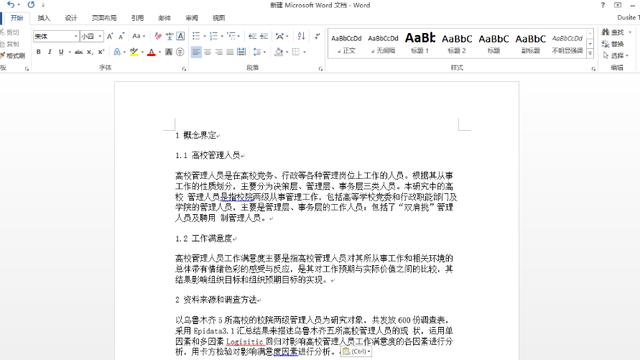Screen dimensions: 640x360
Task: Click the Undo button in quick access
Action: (x=11, y=5)
